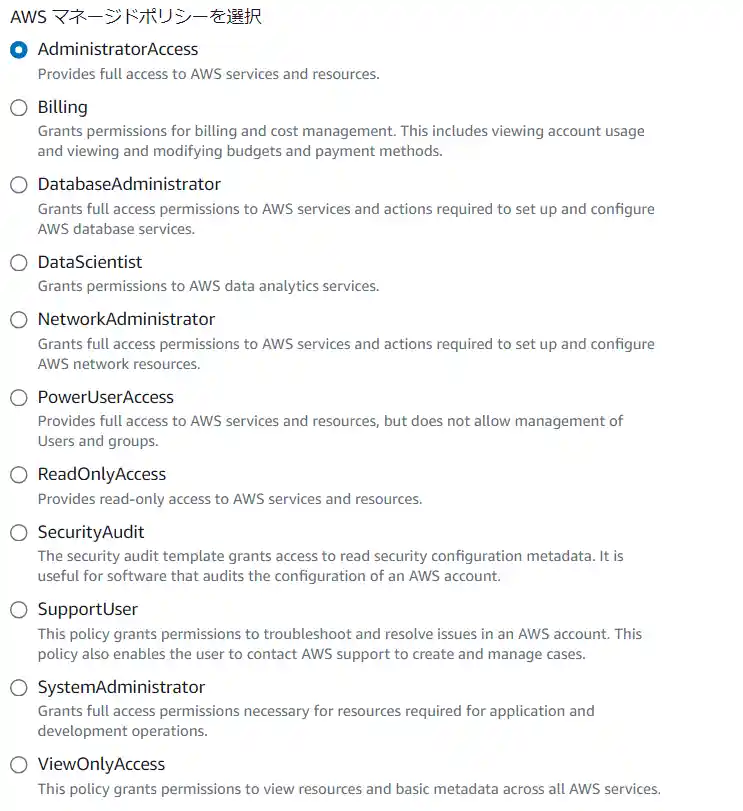Select the SupportUser radio button

[x=19, y=610]
